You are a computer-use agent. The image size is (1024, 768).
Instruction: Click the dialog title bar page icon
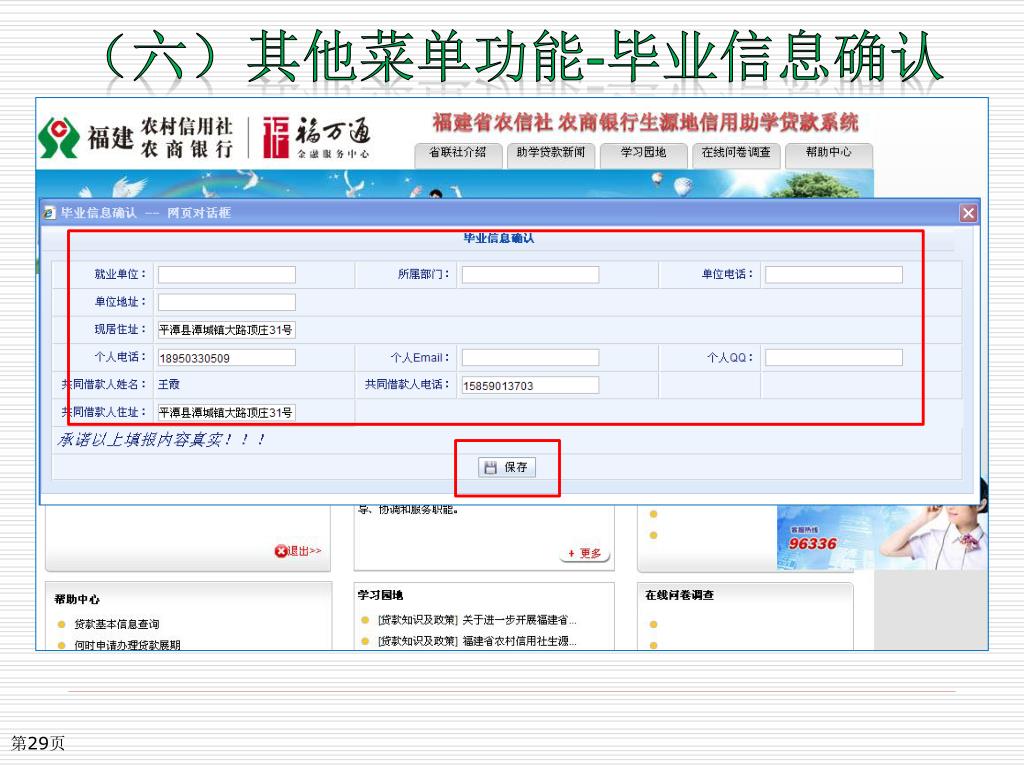49,213
